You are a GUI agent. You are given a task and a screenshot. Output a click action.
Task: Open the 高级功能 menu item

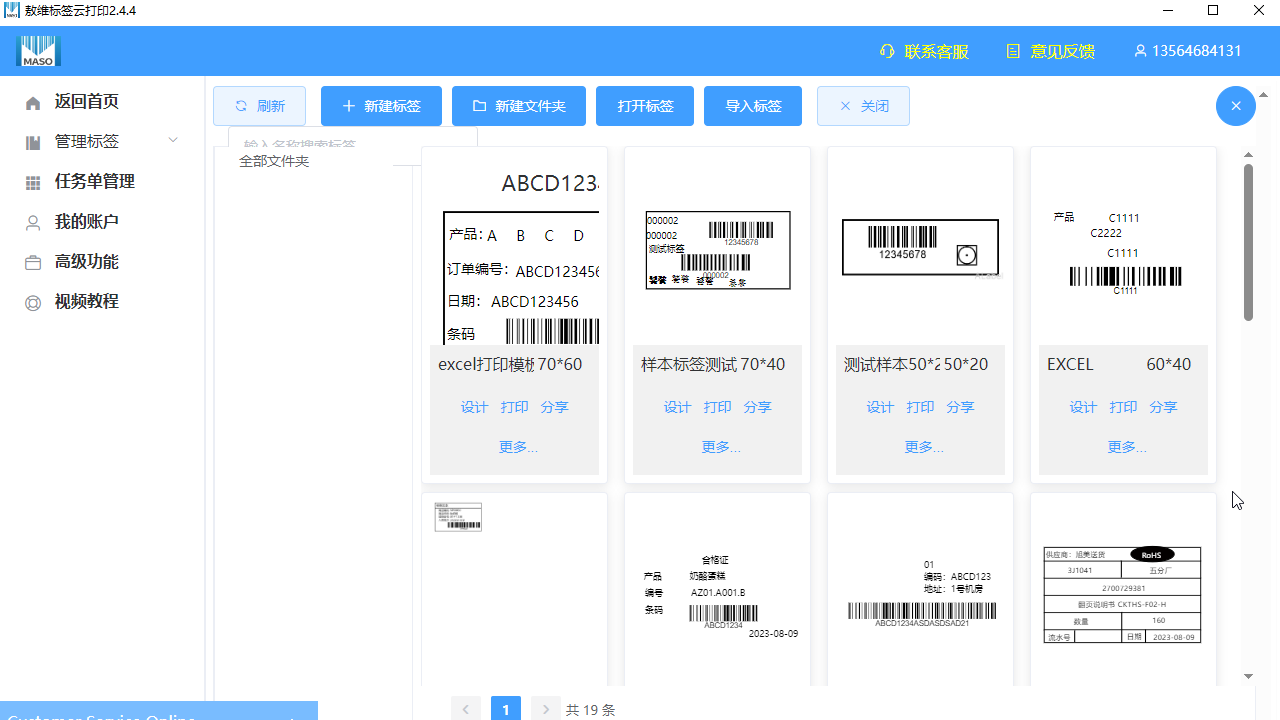pos(86,262)
